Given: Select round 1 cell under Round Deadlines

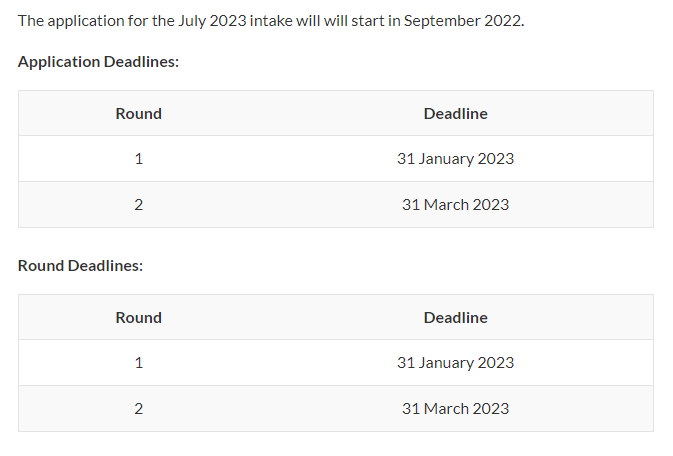Looking at the screenshot, I should 138,363.
